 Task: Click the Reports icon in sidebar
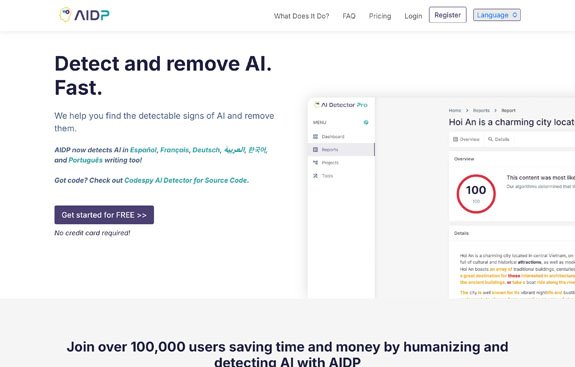click(x=315, y=150)
